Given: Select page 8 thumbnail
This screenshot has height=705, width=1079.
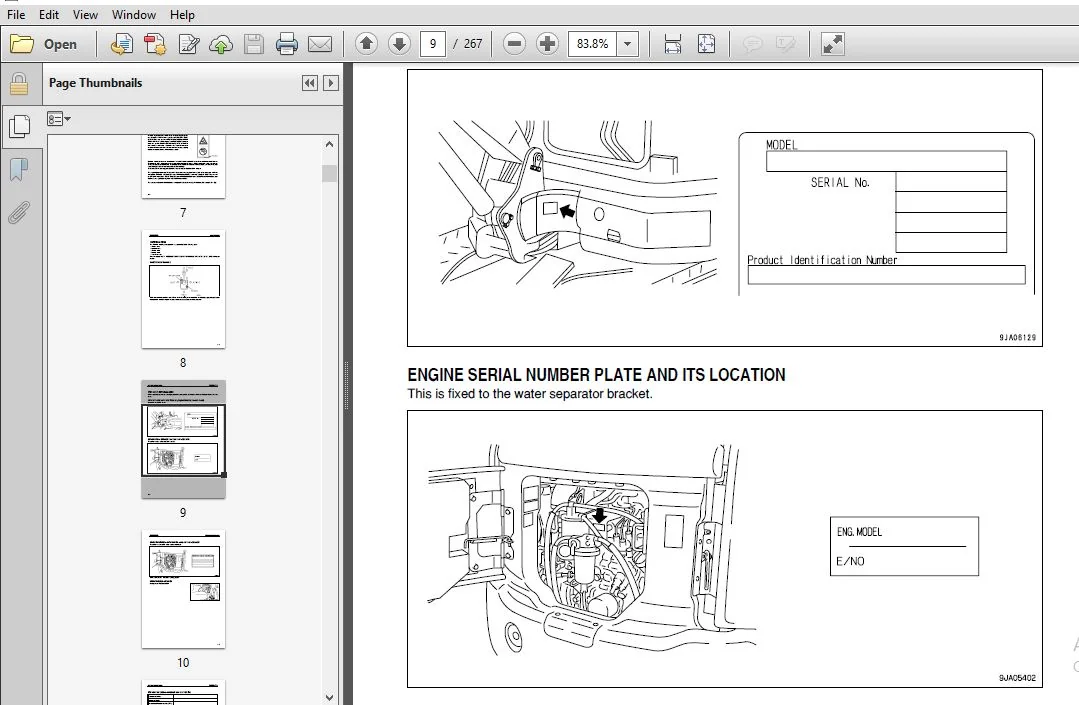Looking at the screenshot, I should click(x=183, y=289).
